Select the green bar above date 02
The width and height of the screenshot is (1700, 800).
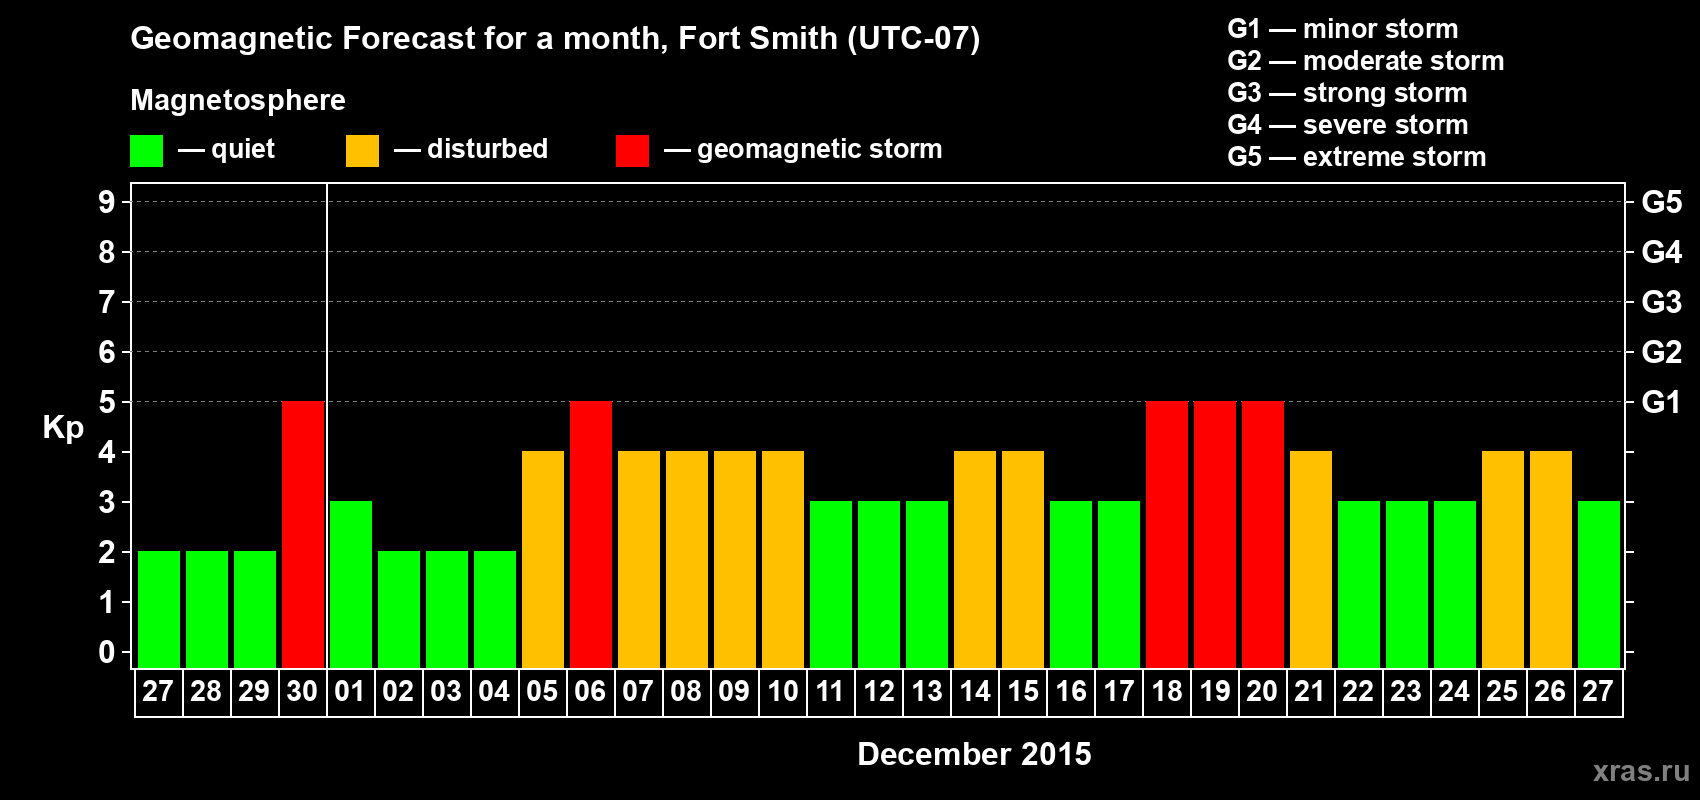click(x=399, y=609)
